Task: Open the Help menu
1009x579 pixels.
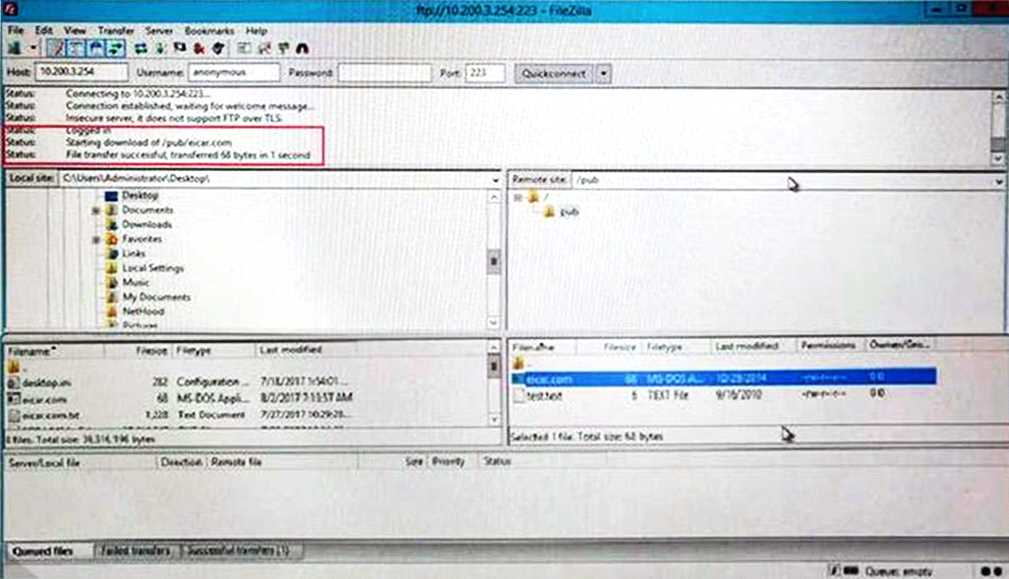Action: click(x=256, y=30)
